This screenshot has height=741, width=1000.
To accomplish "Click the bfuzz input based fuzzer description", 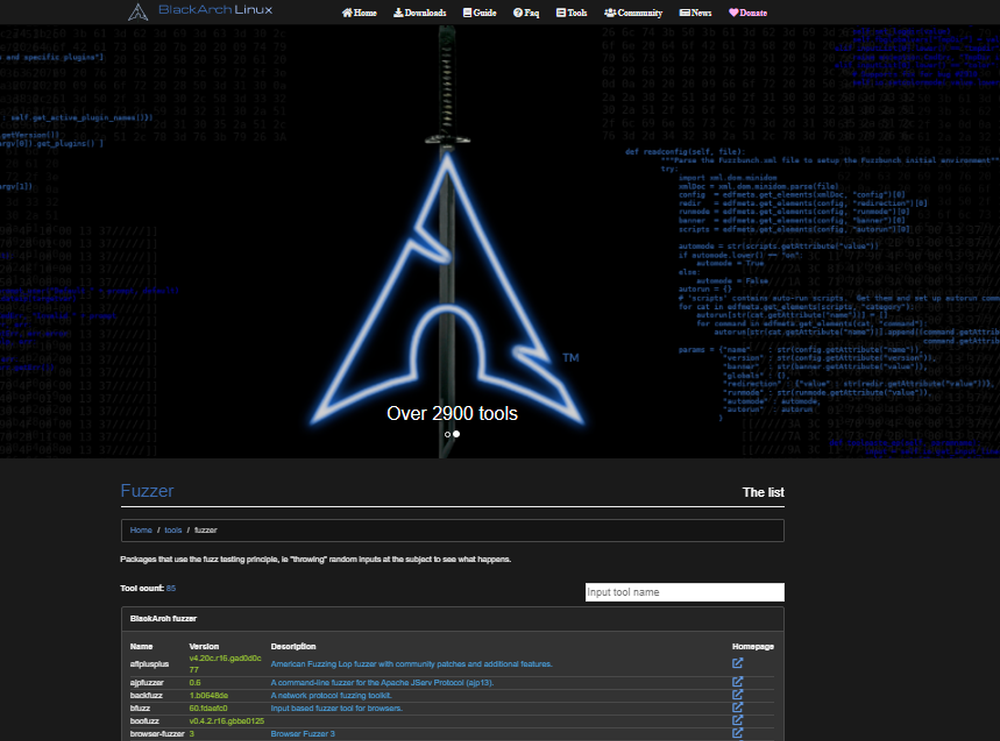I will click(x=336, y=708).
